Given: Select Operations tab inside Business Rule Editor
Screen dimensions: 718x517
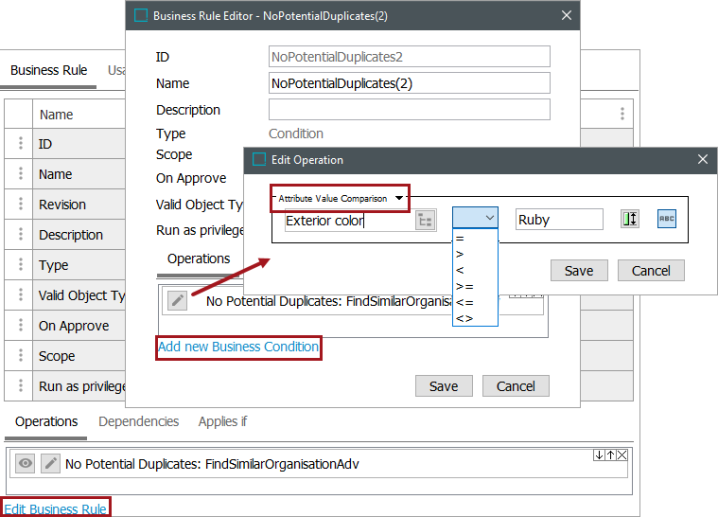Looking at the screenshot, I should click(x=198, y=259).
